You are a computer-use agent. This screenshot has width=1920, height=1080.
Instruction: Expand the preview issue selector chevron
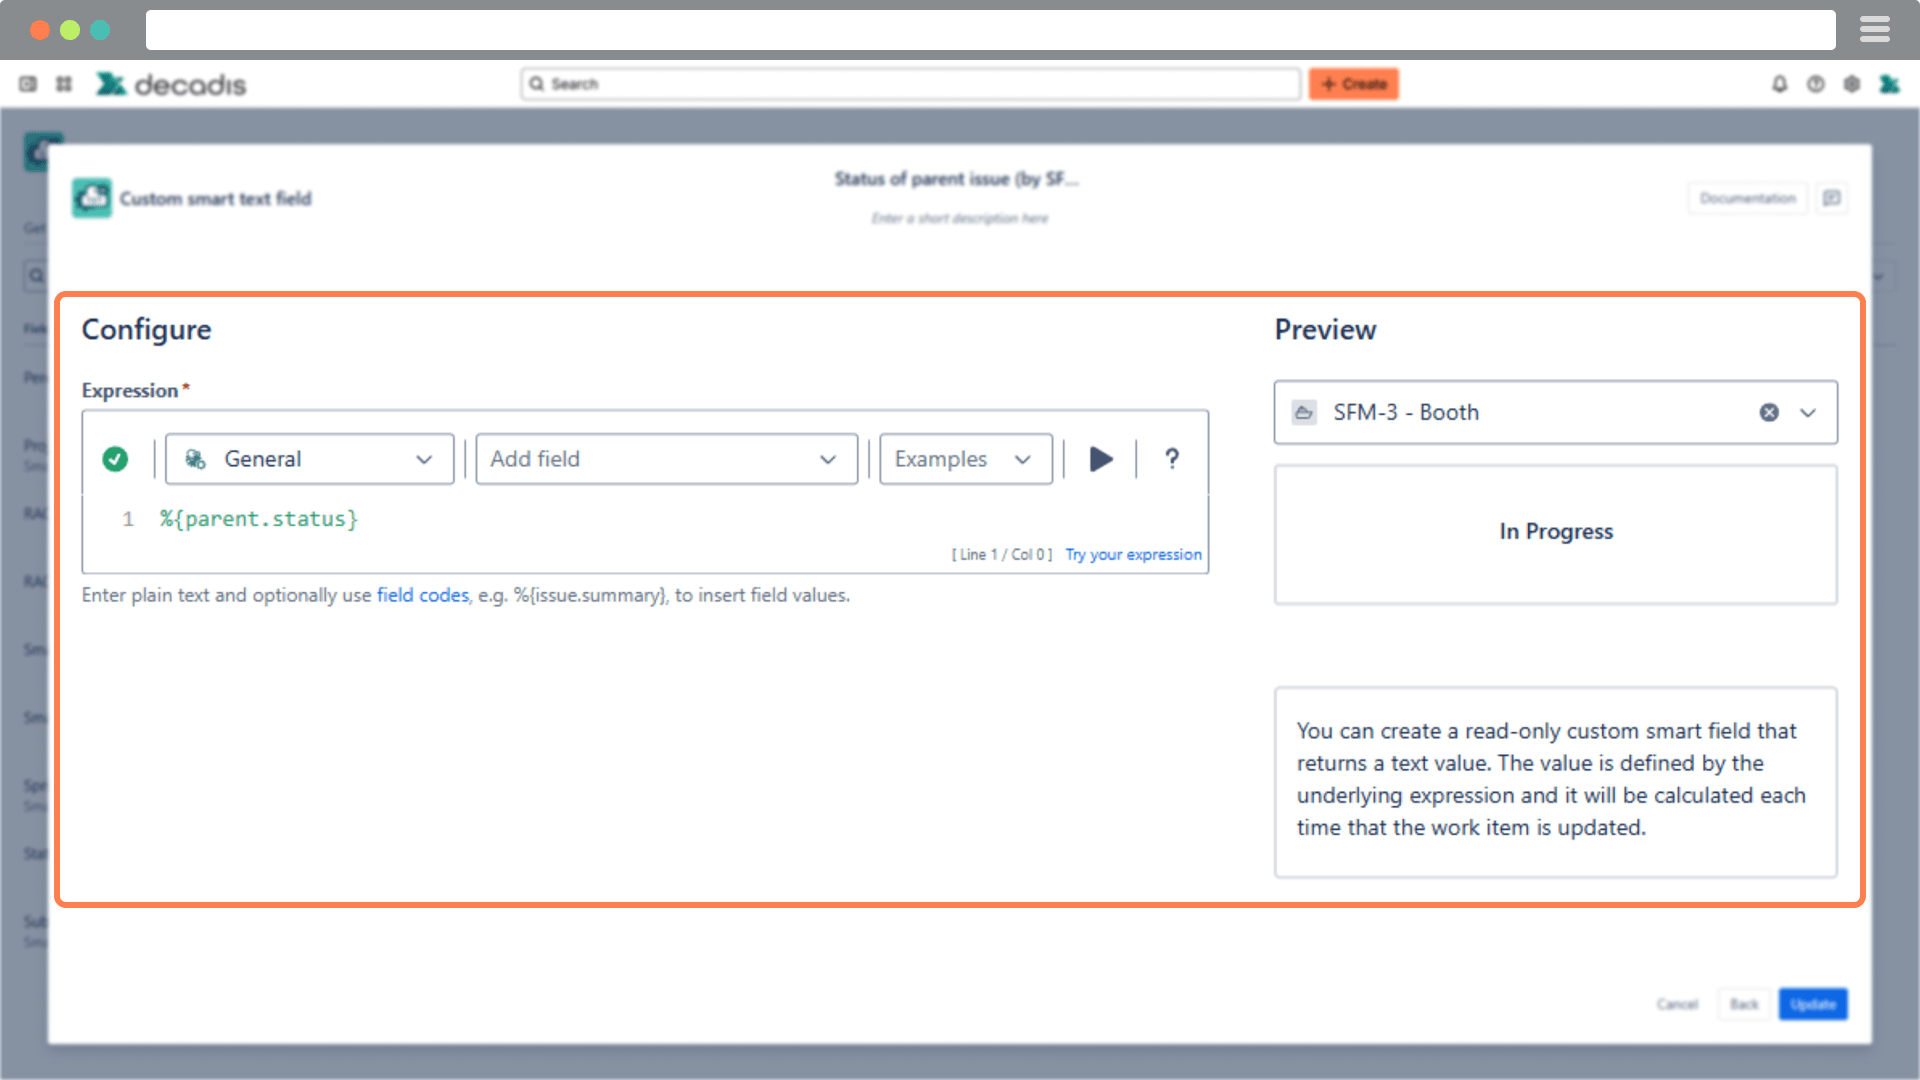pyautogui.click(x=1808, y=412)
